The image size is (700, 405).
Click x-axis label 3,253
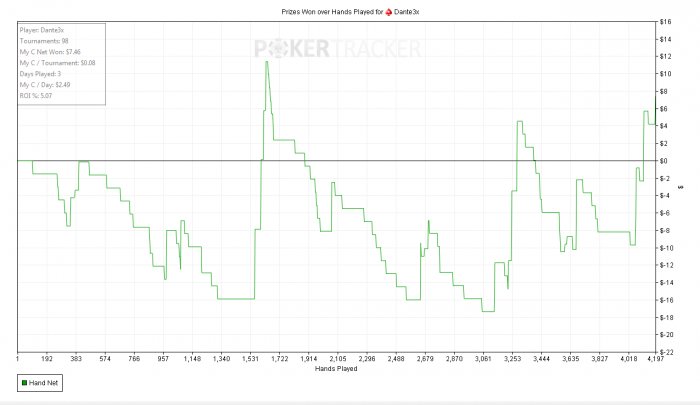pyautogui.click(x=512, y=359)
